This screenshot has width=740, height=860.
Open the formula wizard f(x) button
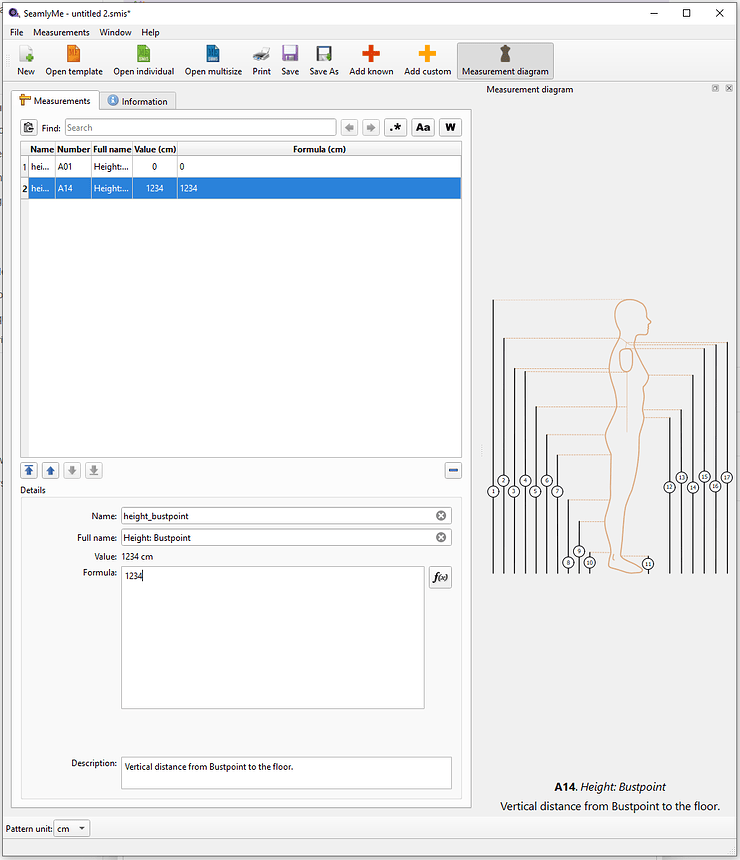click(440, 577)
